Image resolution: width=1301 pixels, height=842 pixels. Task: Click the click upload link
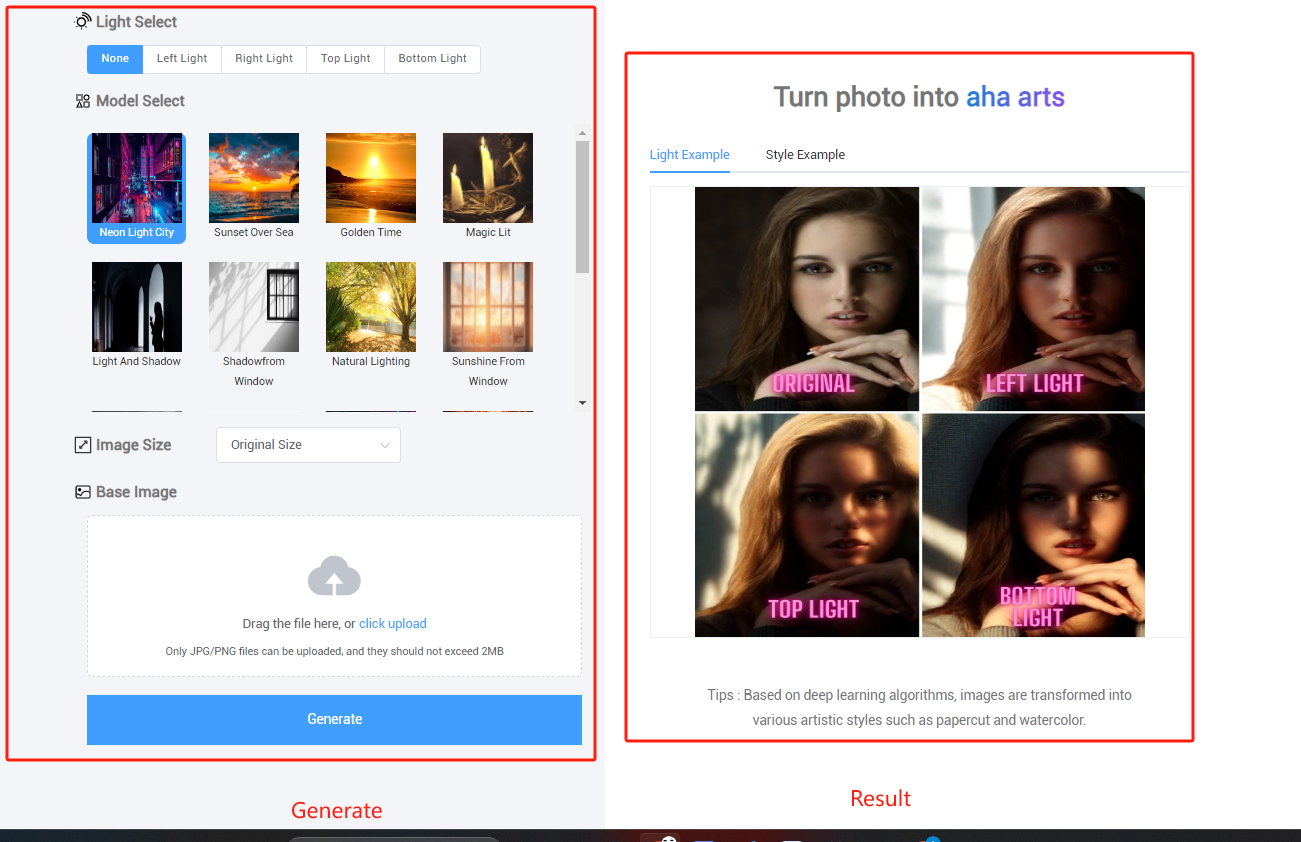tap(393, 623)
